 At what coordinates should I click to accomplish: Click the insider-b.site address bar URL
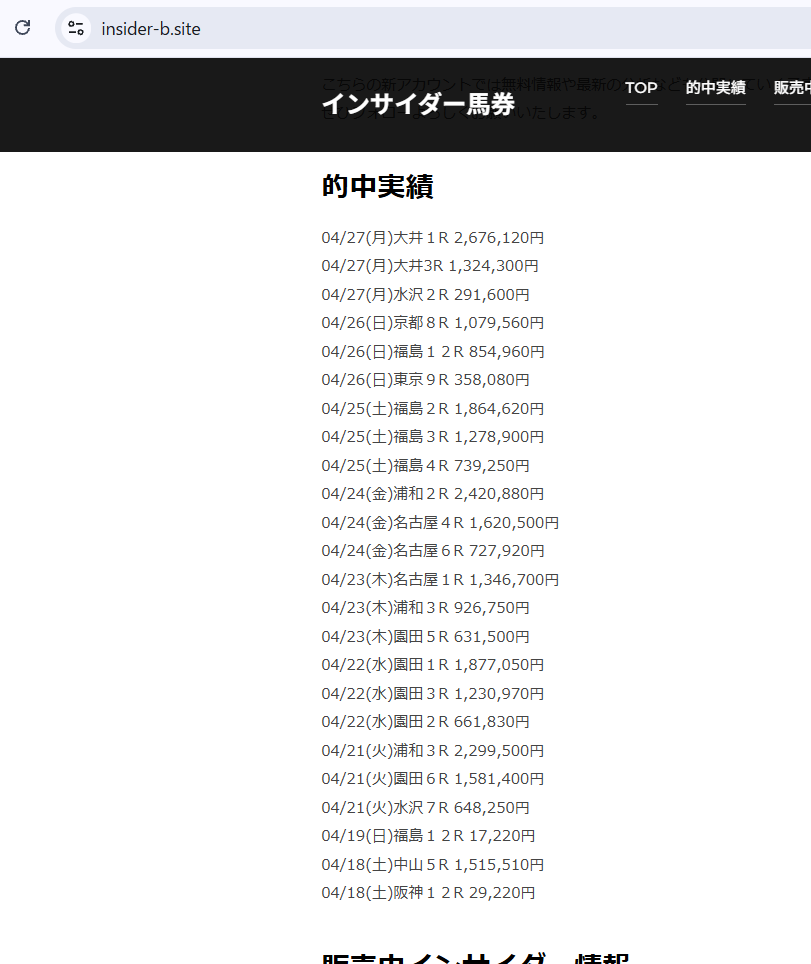pyautogui.click(x=151, y=29)
